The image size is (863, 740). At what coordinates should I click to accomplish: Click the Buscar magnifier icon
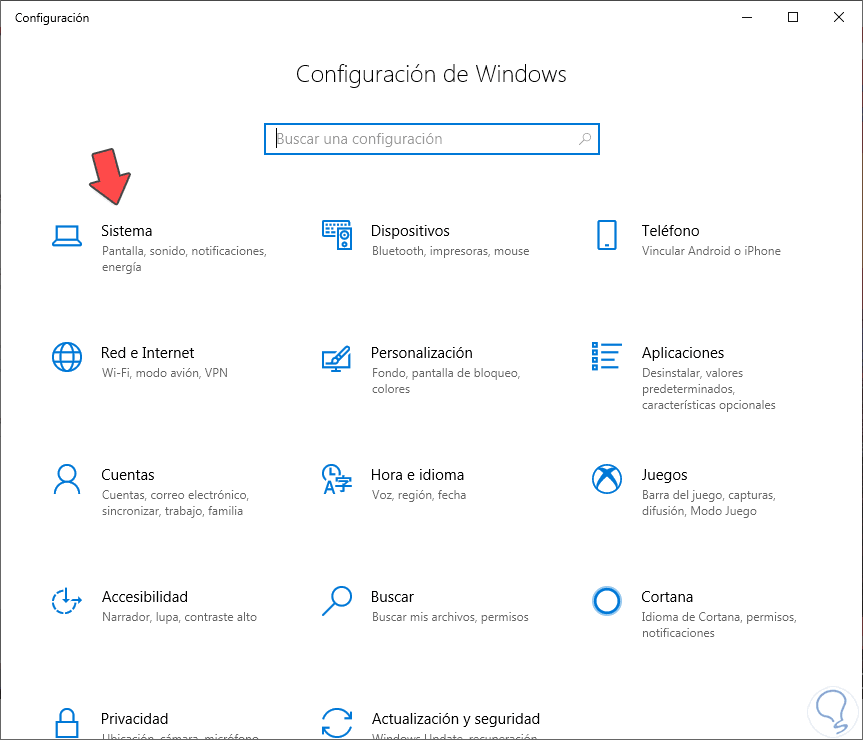coord(337,601)
